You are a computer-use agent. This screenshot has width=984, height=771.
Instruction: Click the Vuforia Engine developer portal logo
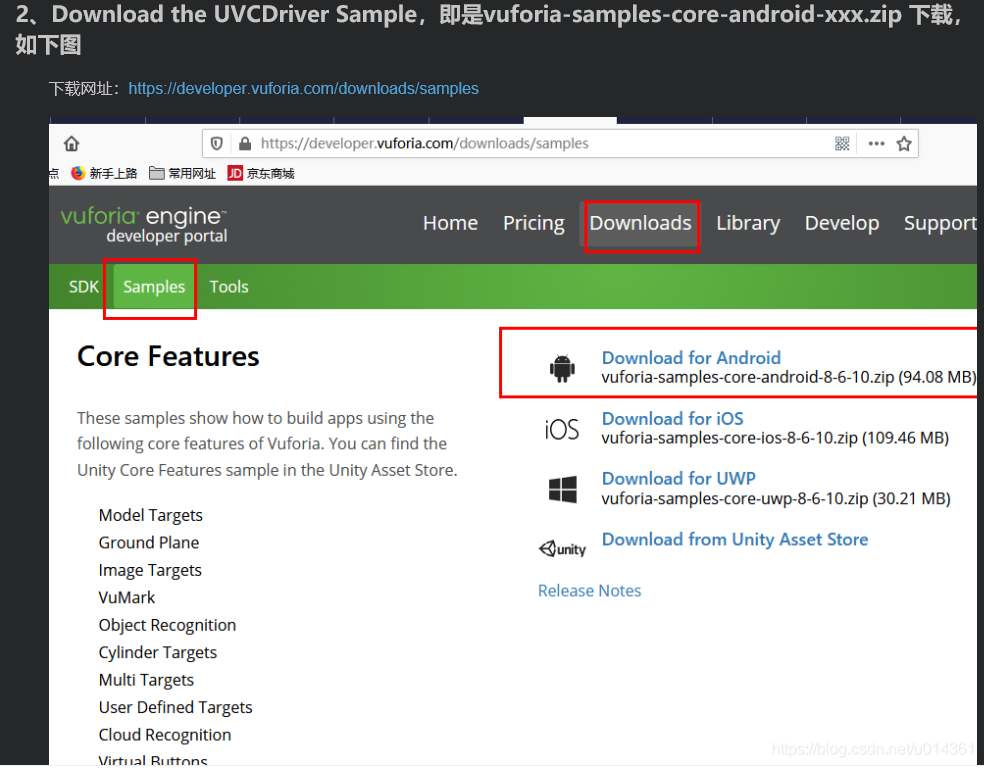(x=143, y=224)
